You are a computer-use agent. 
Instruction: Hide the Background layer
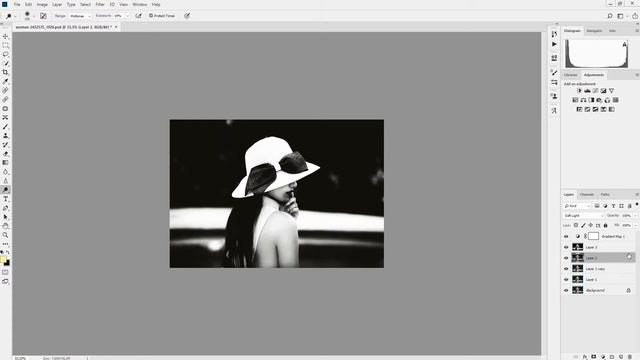[566, 290]
